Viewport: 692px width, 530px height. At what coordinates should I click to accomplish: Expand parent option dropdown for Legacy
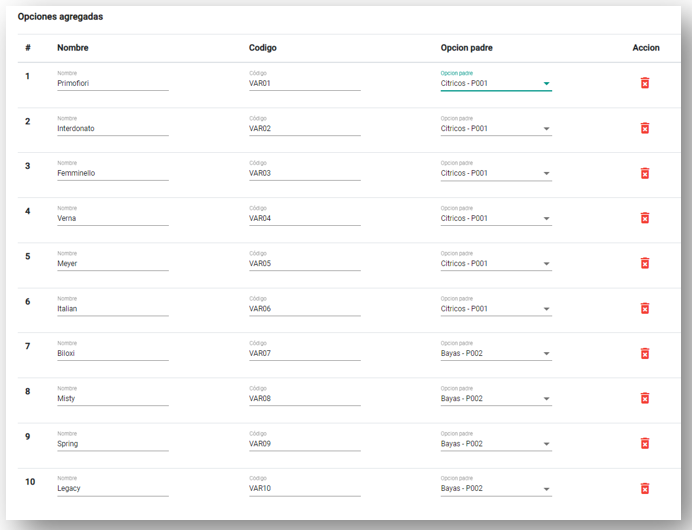495,489
